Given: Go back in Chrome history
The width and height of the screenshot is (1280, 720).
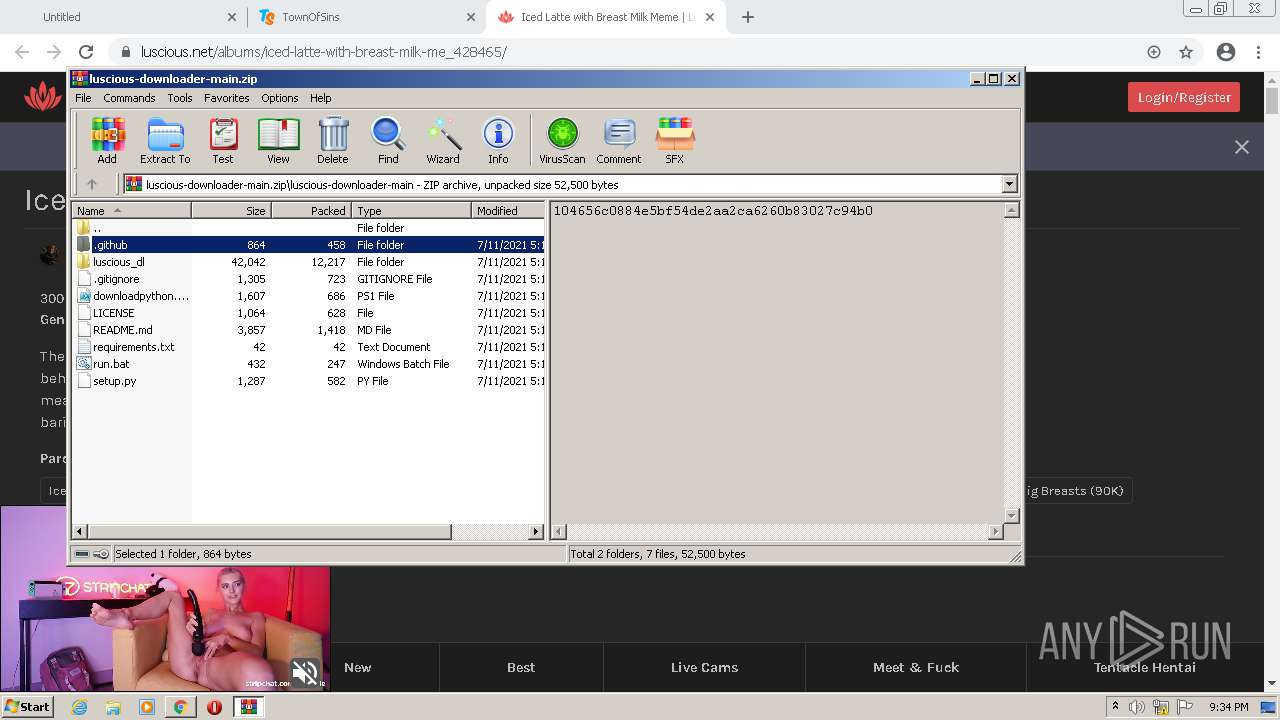Looking at the screenshot, I should 22,52.
